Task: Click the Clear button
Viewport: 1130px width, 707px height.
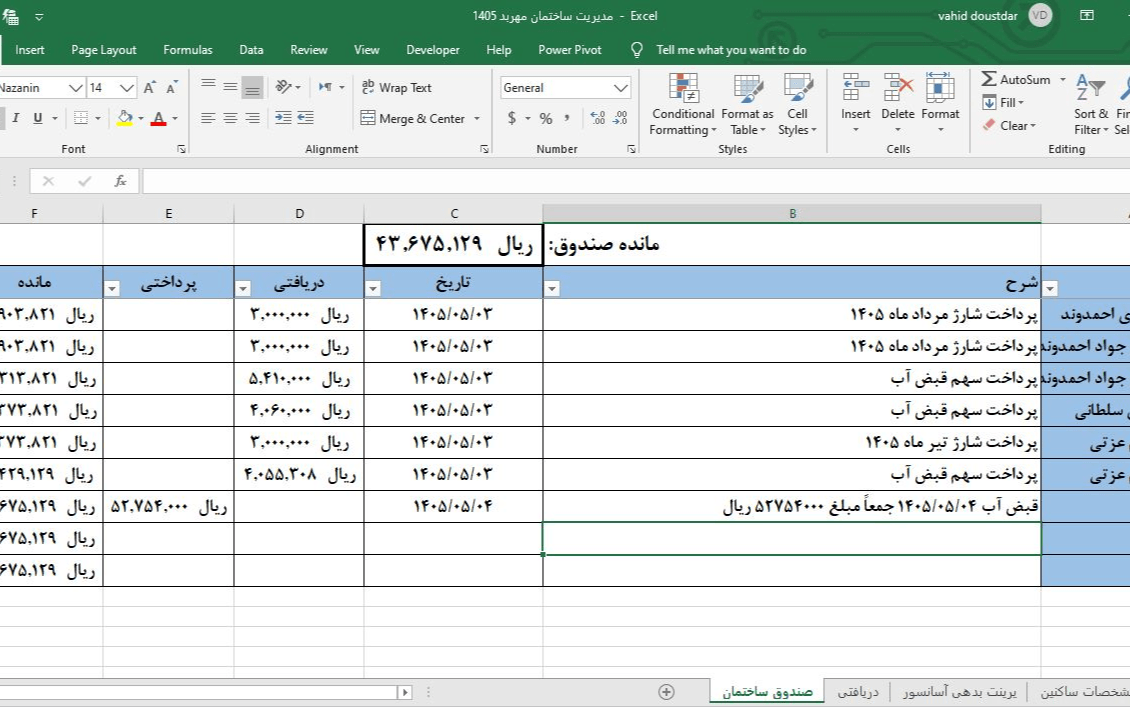Action: click(1009, 125)
